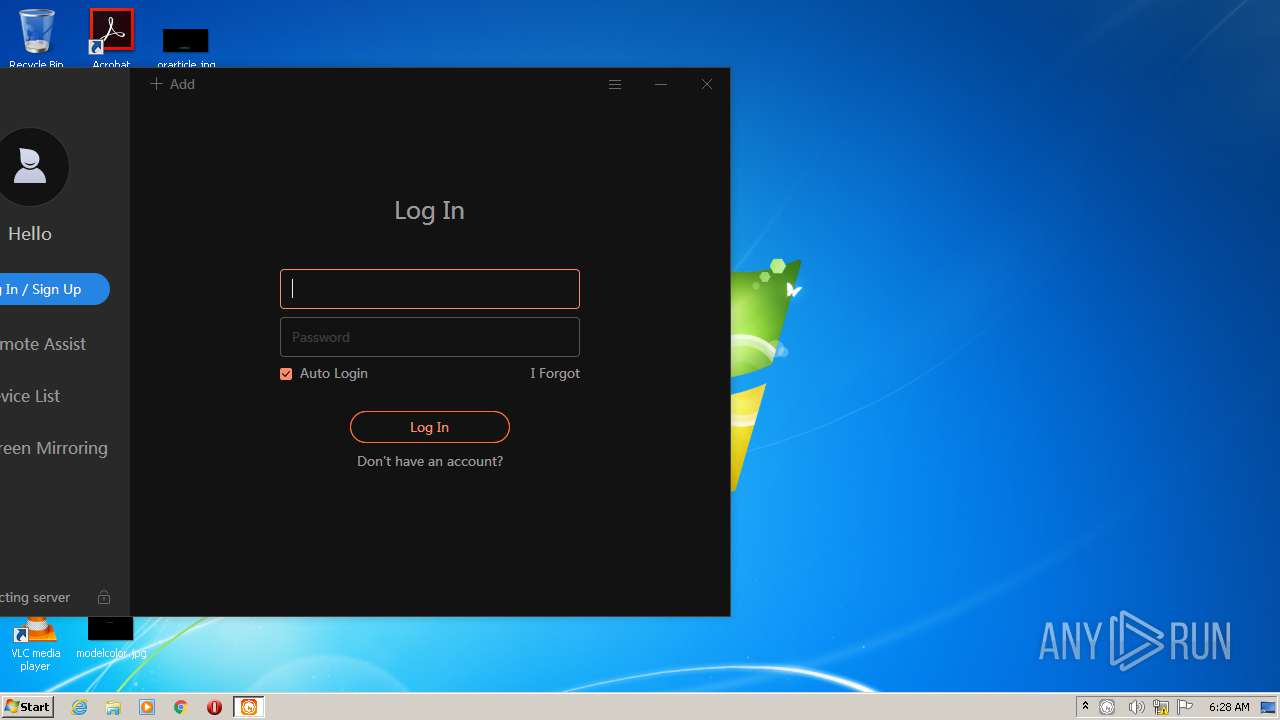Click Don't have an account link
The width and height of the screenshot is (1280, 720).
430,461
